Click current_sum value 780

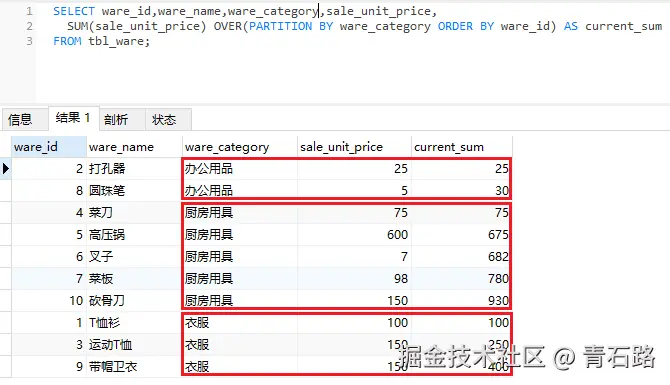click(498, 279)
